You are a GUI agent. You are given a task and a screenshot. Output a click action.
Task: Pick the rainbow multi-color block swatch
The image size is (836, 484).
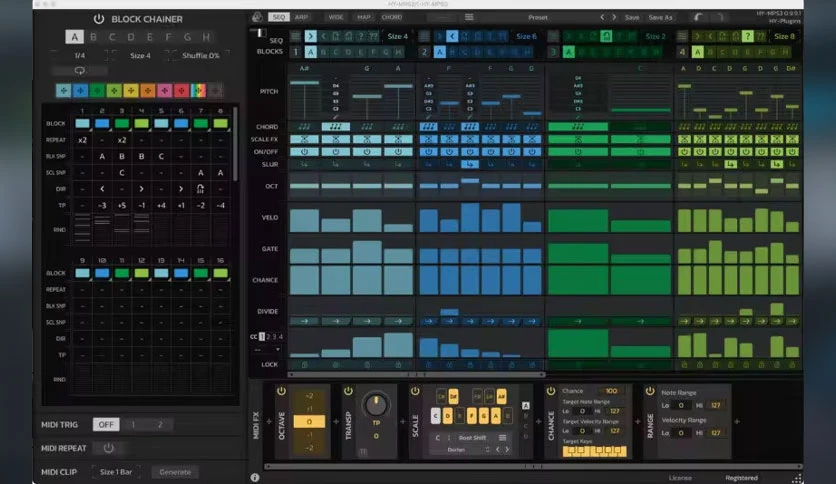point(198,91)
